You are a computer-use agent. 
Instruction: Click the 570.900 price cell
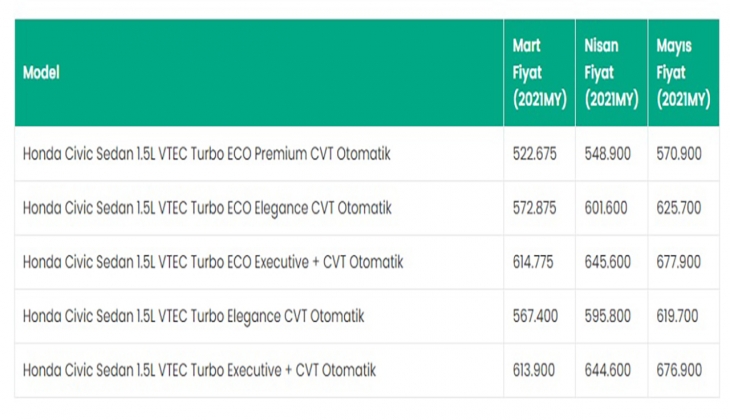679,154
